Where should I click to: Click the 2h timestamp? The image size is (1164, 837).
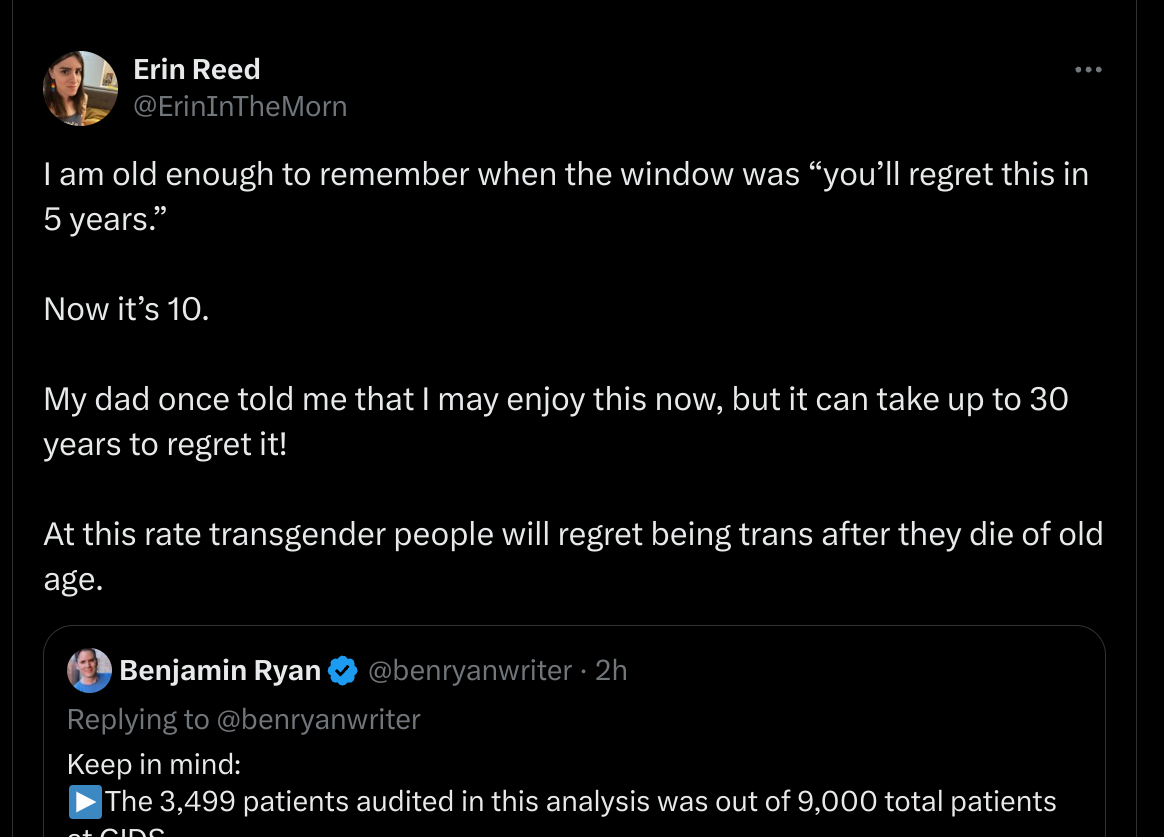pyautogui.click(x=611, y=670)
